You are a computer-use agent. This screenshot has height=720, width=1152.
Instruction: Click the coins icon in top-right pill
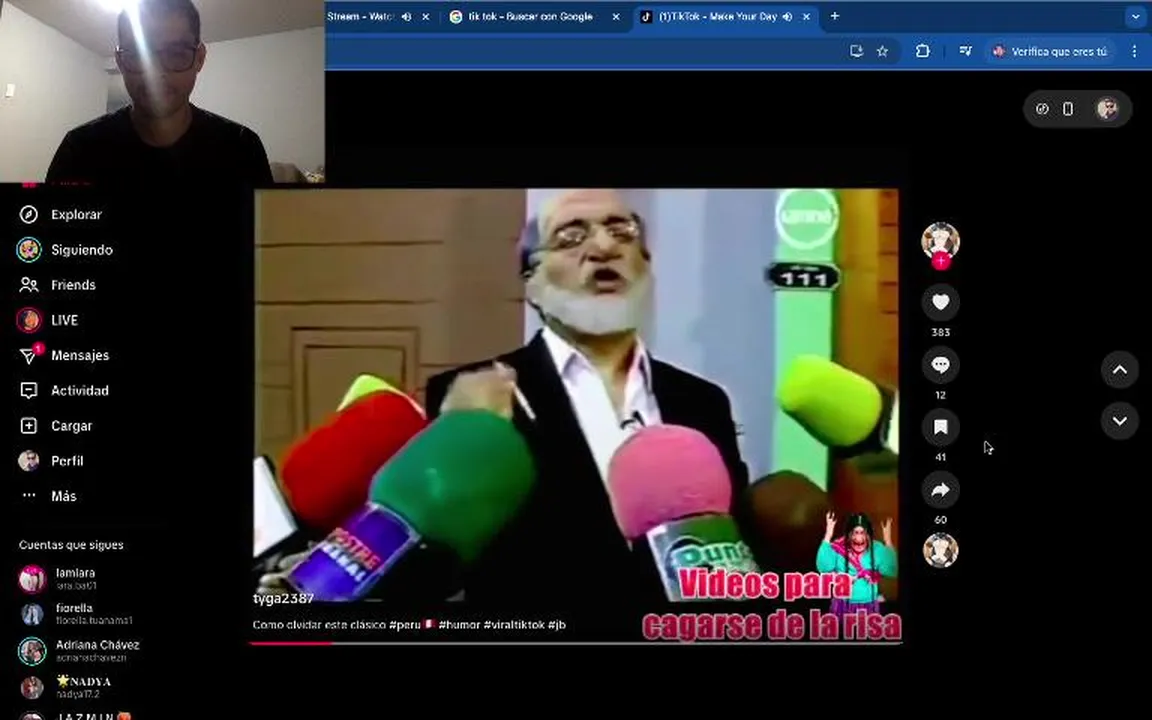(1042, 109)
